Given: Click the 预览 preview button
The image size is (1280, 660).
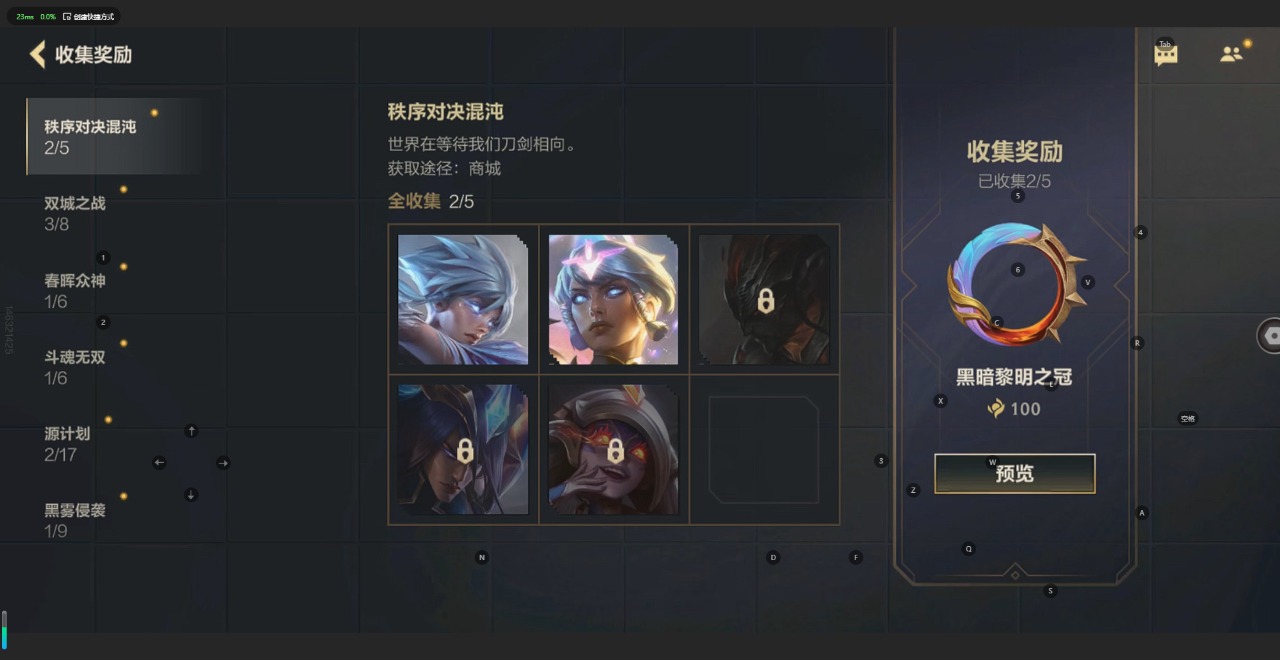Looking at the screenshot, I should coord(1015,474).
